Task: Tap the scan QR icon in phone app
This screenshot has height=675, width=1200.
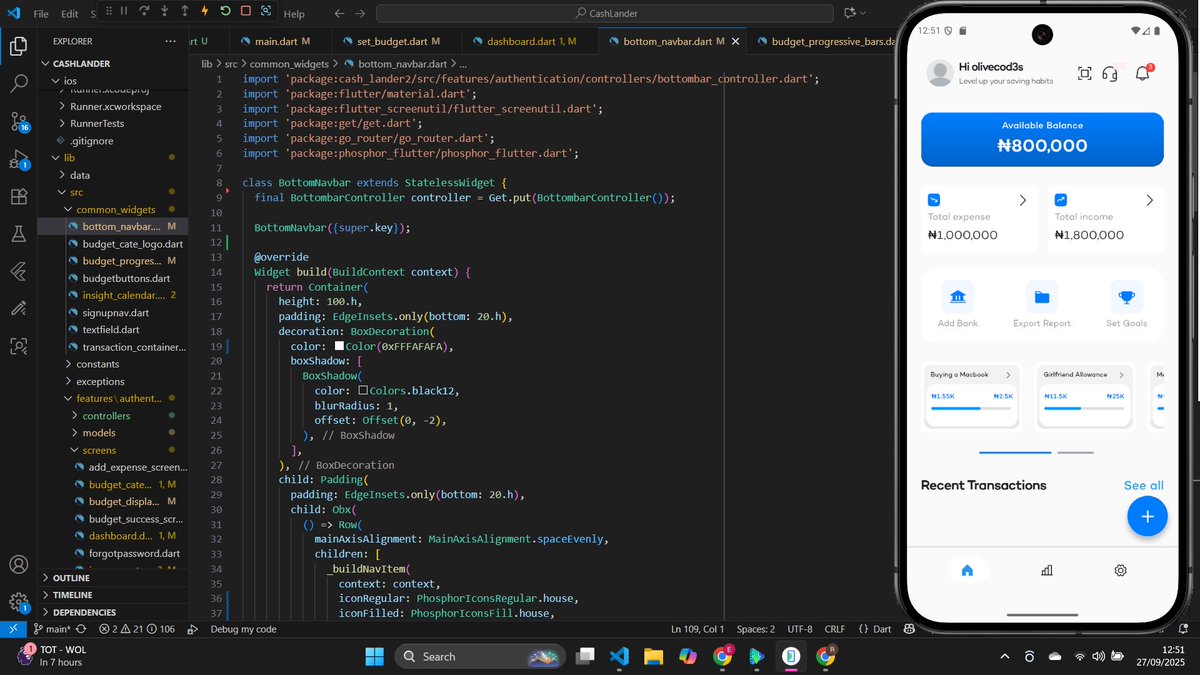Action: [1084, 73]
